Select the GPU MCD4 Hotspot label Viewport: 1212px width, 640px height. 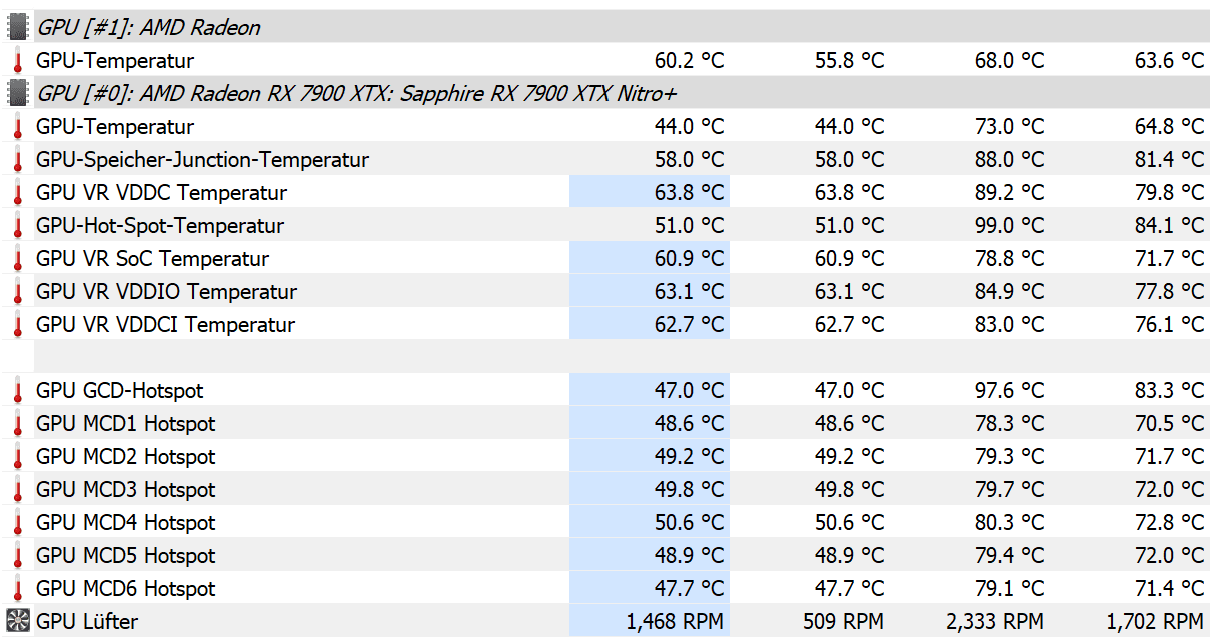pos(126,523)
